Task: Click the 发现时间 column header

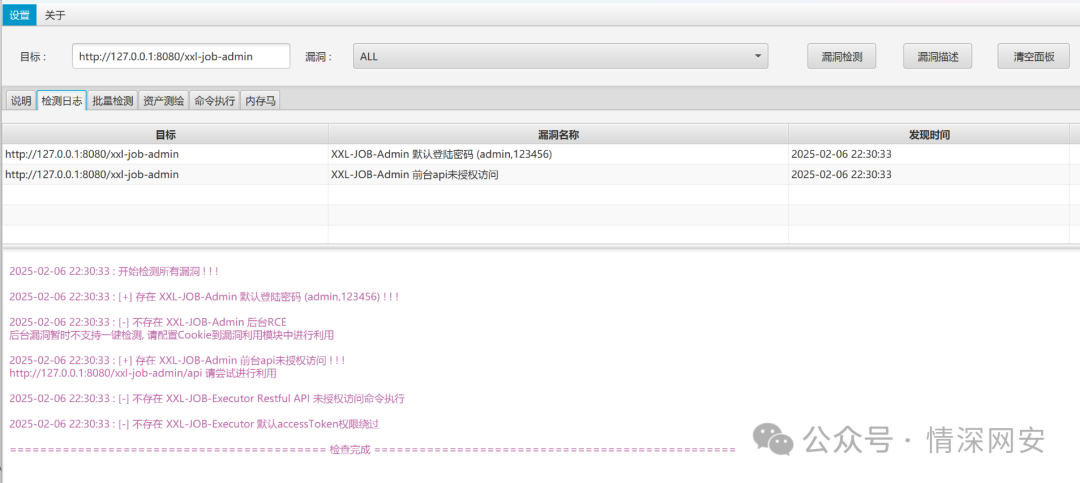Action: pyautogui.click(x=929, y=134)
